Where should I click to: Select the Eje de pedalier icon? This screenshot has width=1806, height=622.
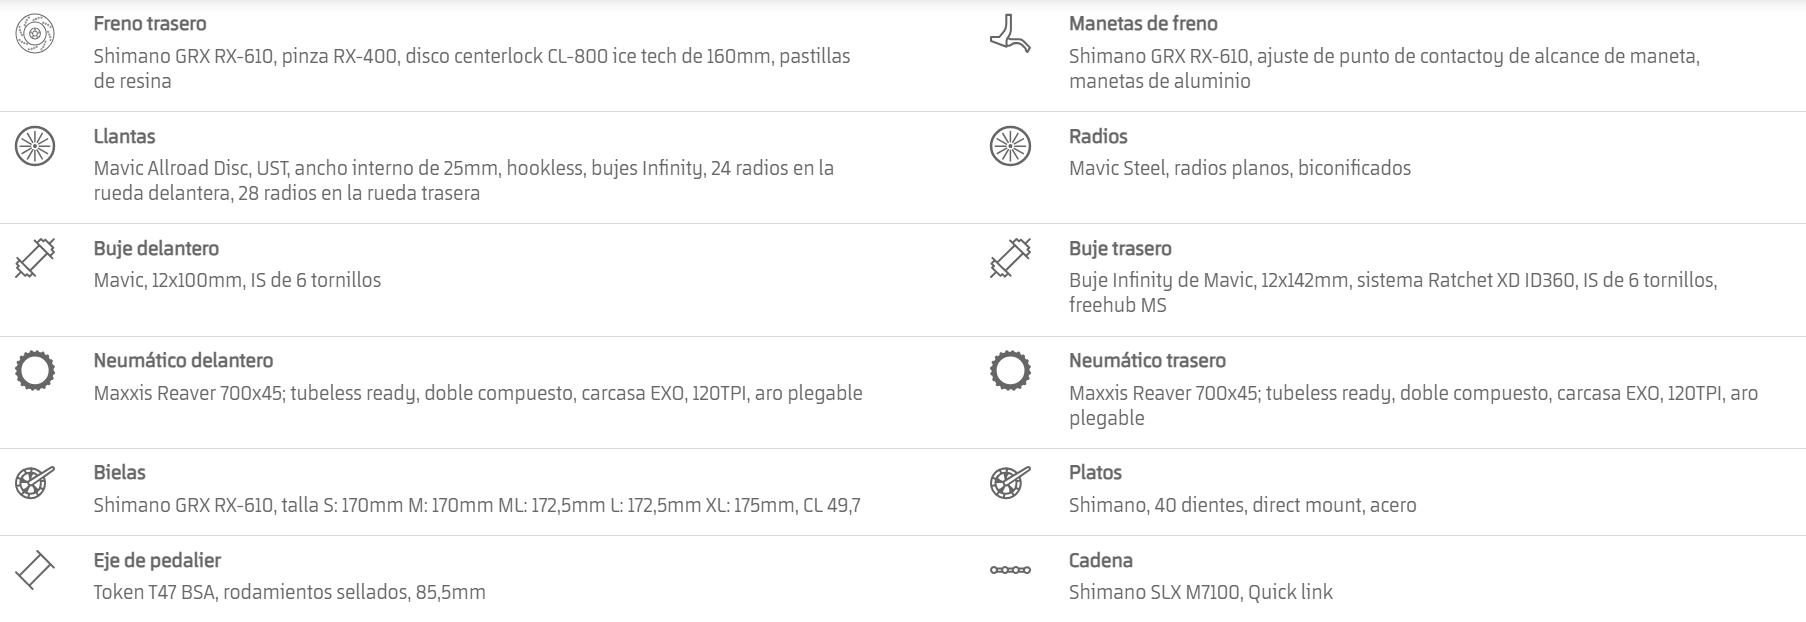(x=33, y=570)
